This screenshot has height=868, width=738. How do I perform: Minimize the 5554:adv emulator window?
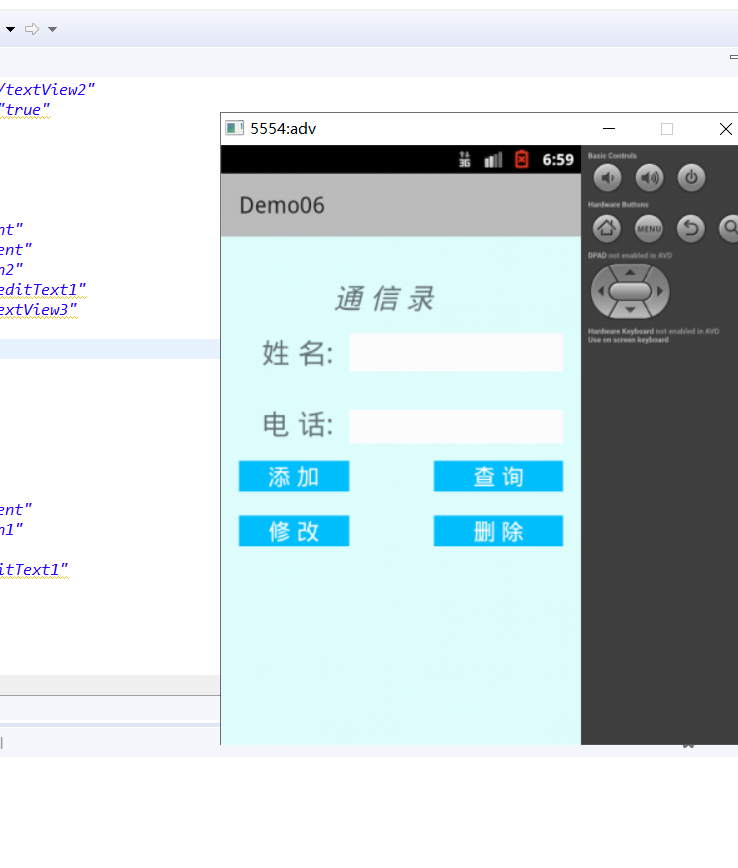coord(609,128)
